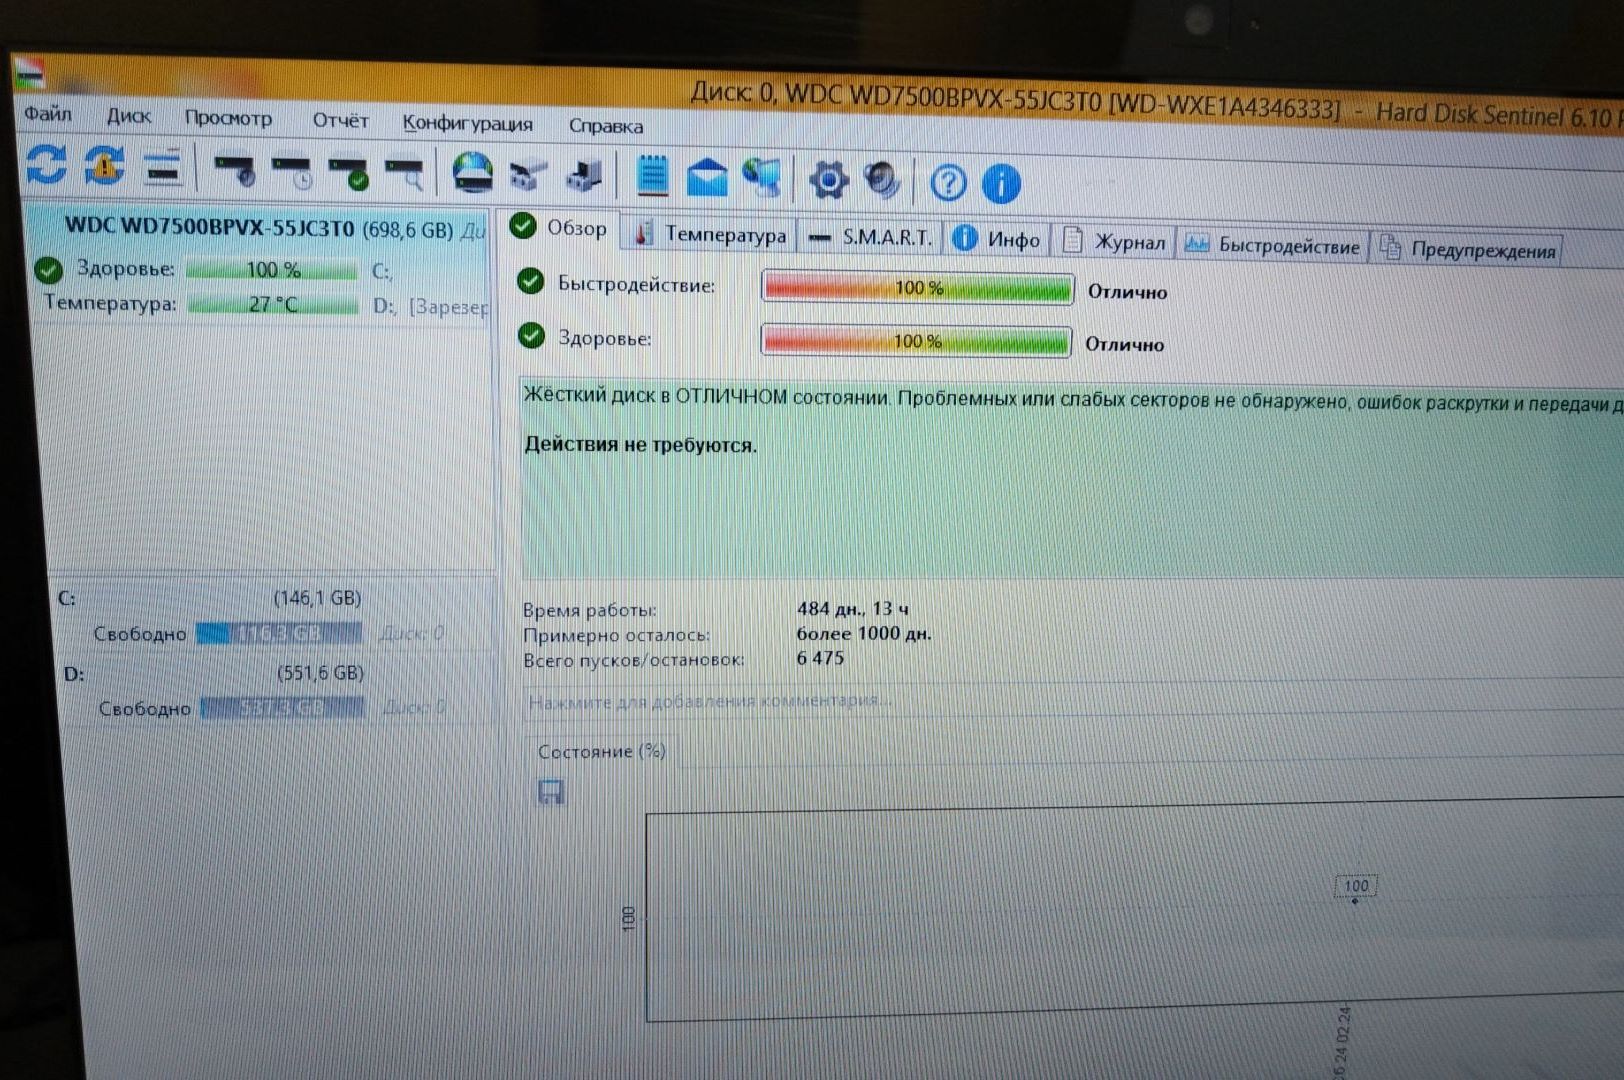Open the Отчёт menu

[x=340, y=120]
